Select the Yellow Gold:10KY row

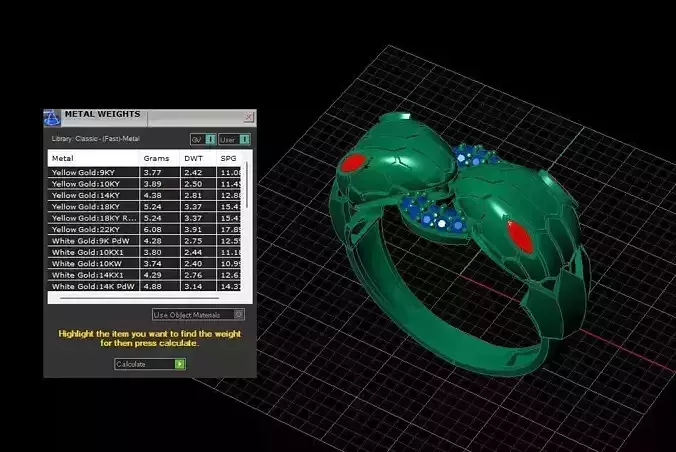tap(144, 184)
